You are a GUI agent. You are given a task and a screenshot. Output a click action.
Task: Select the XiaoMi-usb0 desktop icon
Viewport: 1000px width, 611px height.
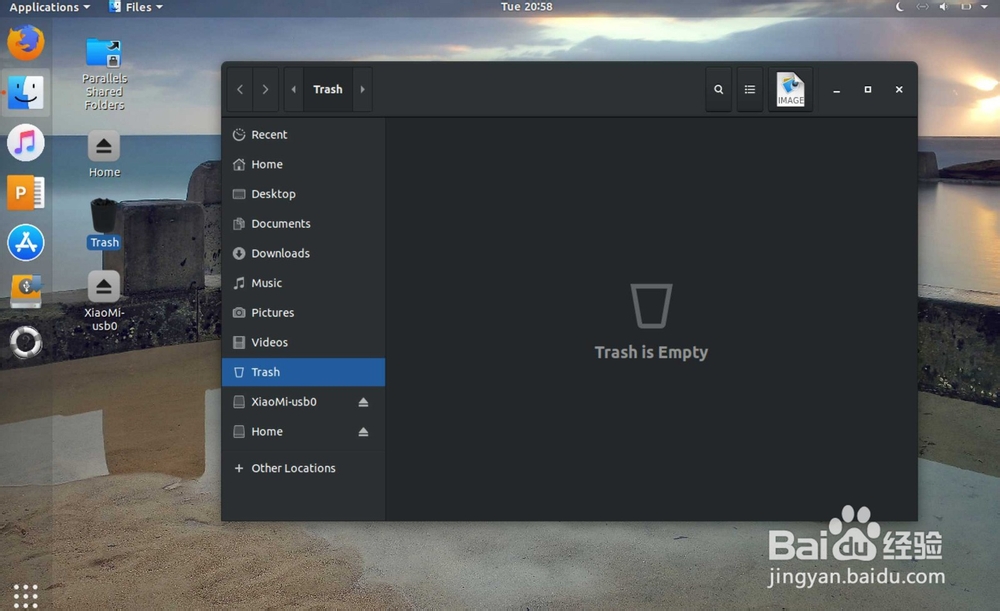tap(104, 301)
